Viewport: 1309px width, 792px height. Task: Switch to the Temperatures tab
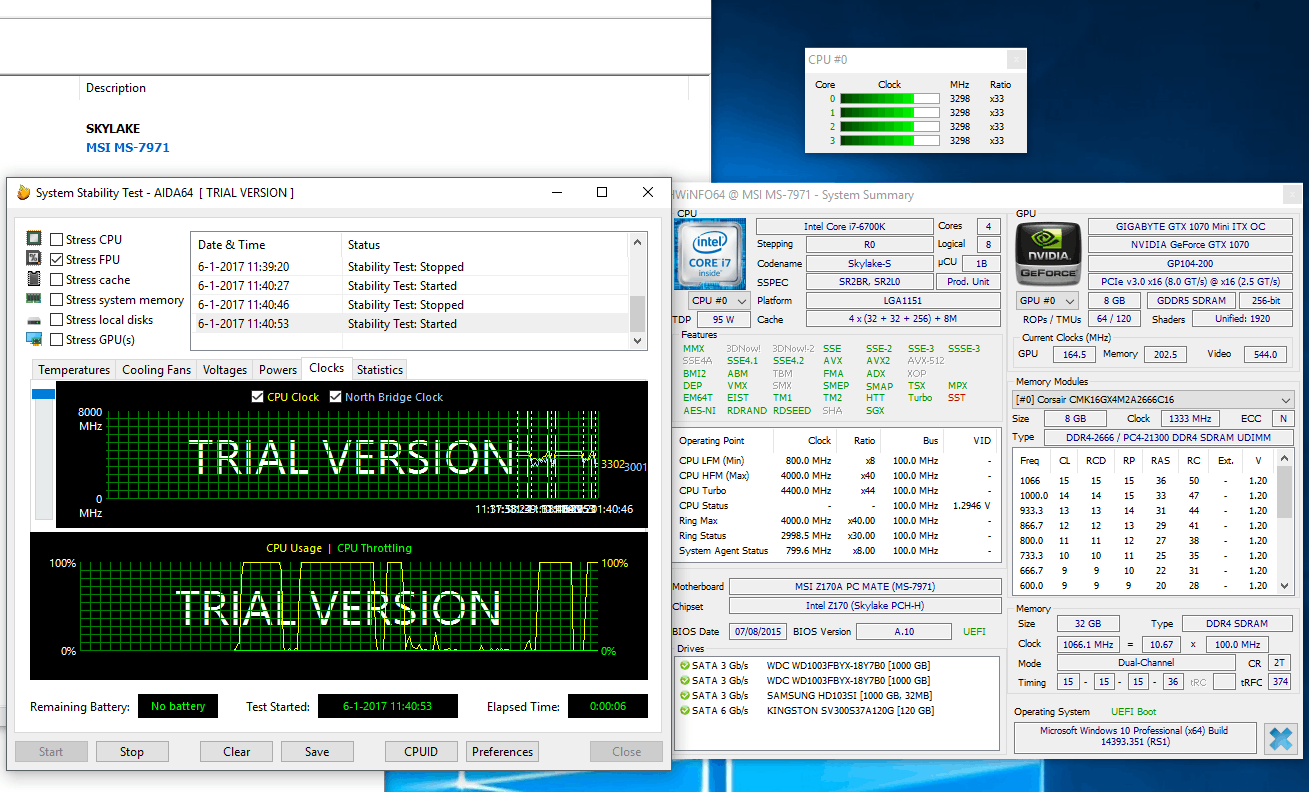[x=74, y=370]
